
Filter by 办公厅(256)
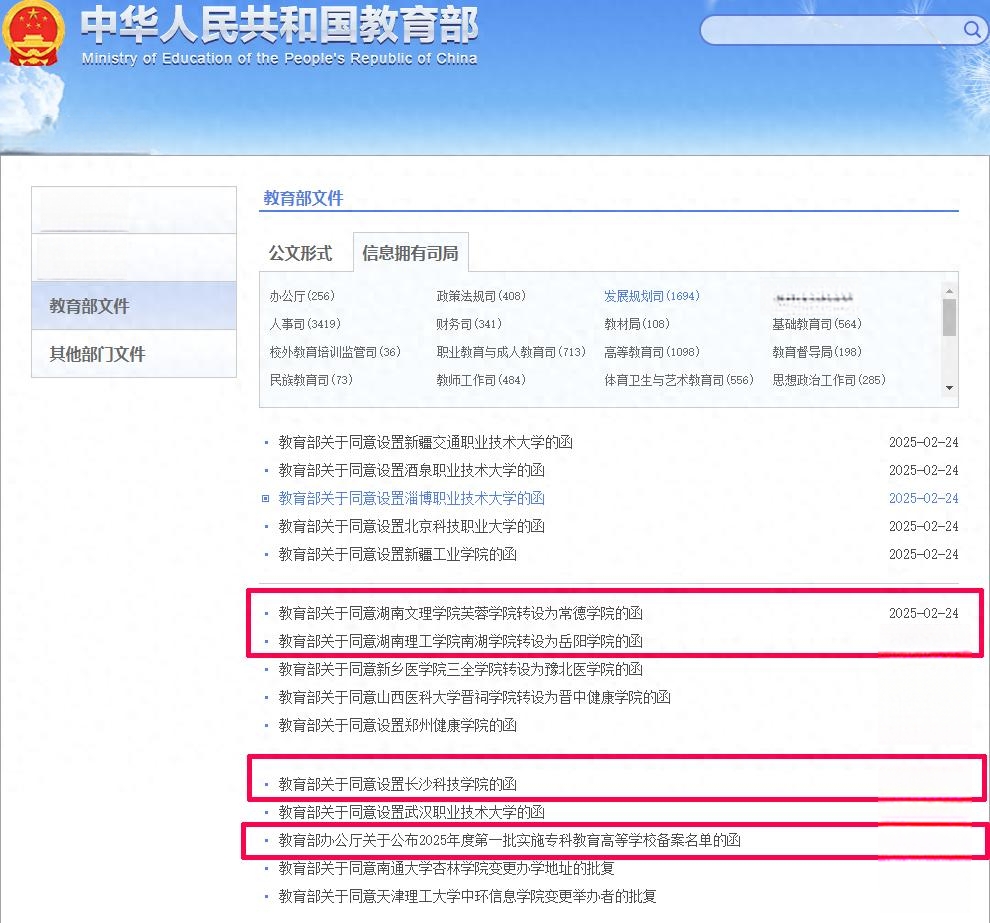click(x=302, y=296)
